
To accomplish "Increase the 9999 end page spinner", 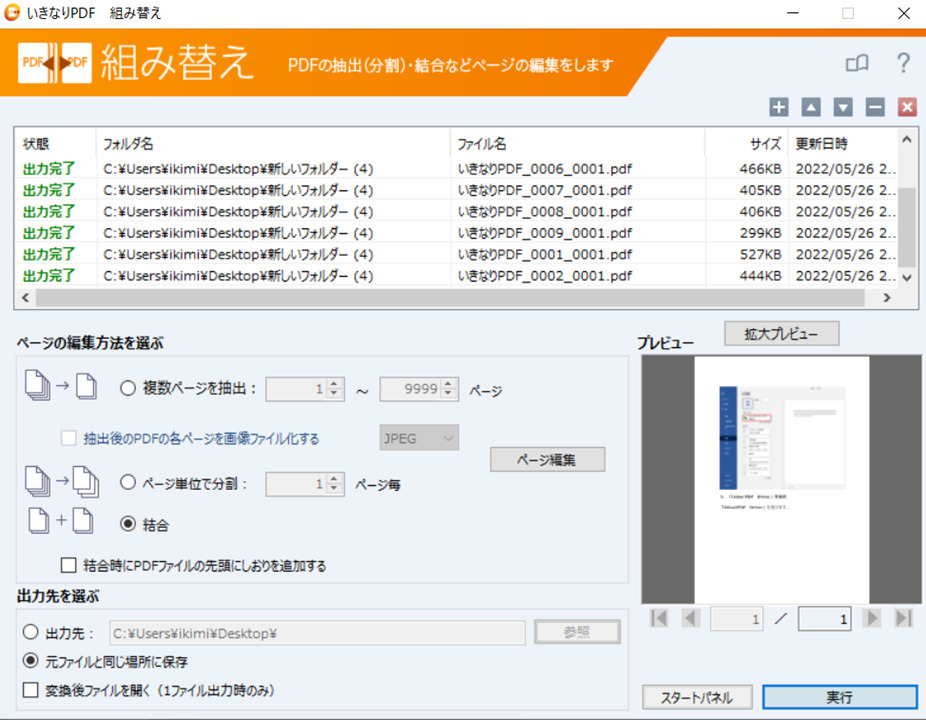I will [449, 383].
